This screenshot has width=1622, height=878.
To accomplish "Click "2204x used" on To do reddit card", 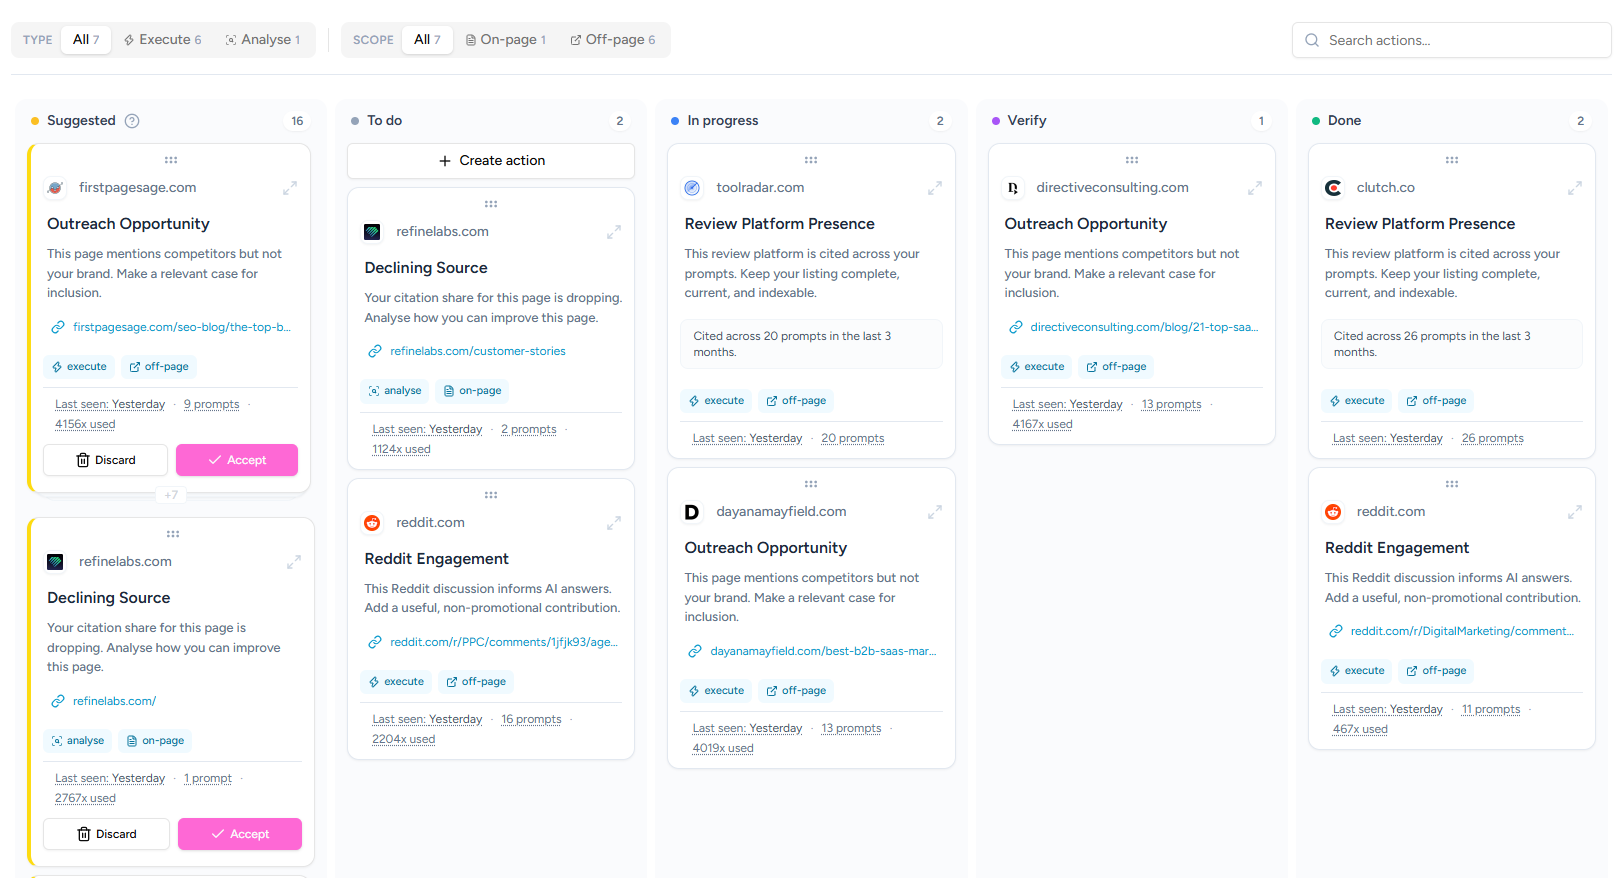I will 404,739.
